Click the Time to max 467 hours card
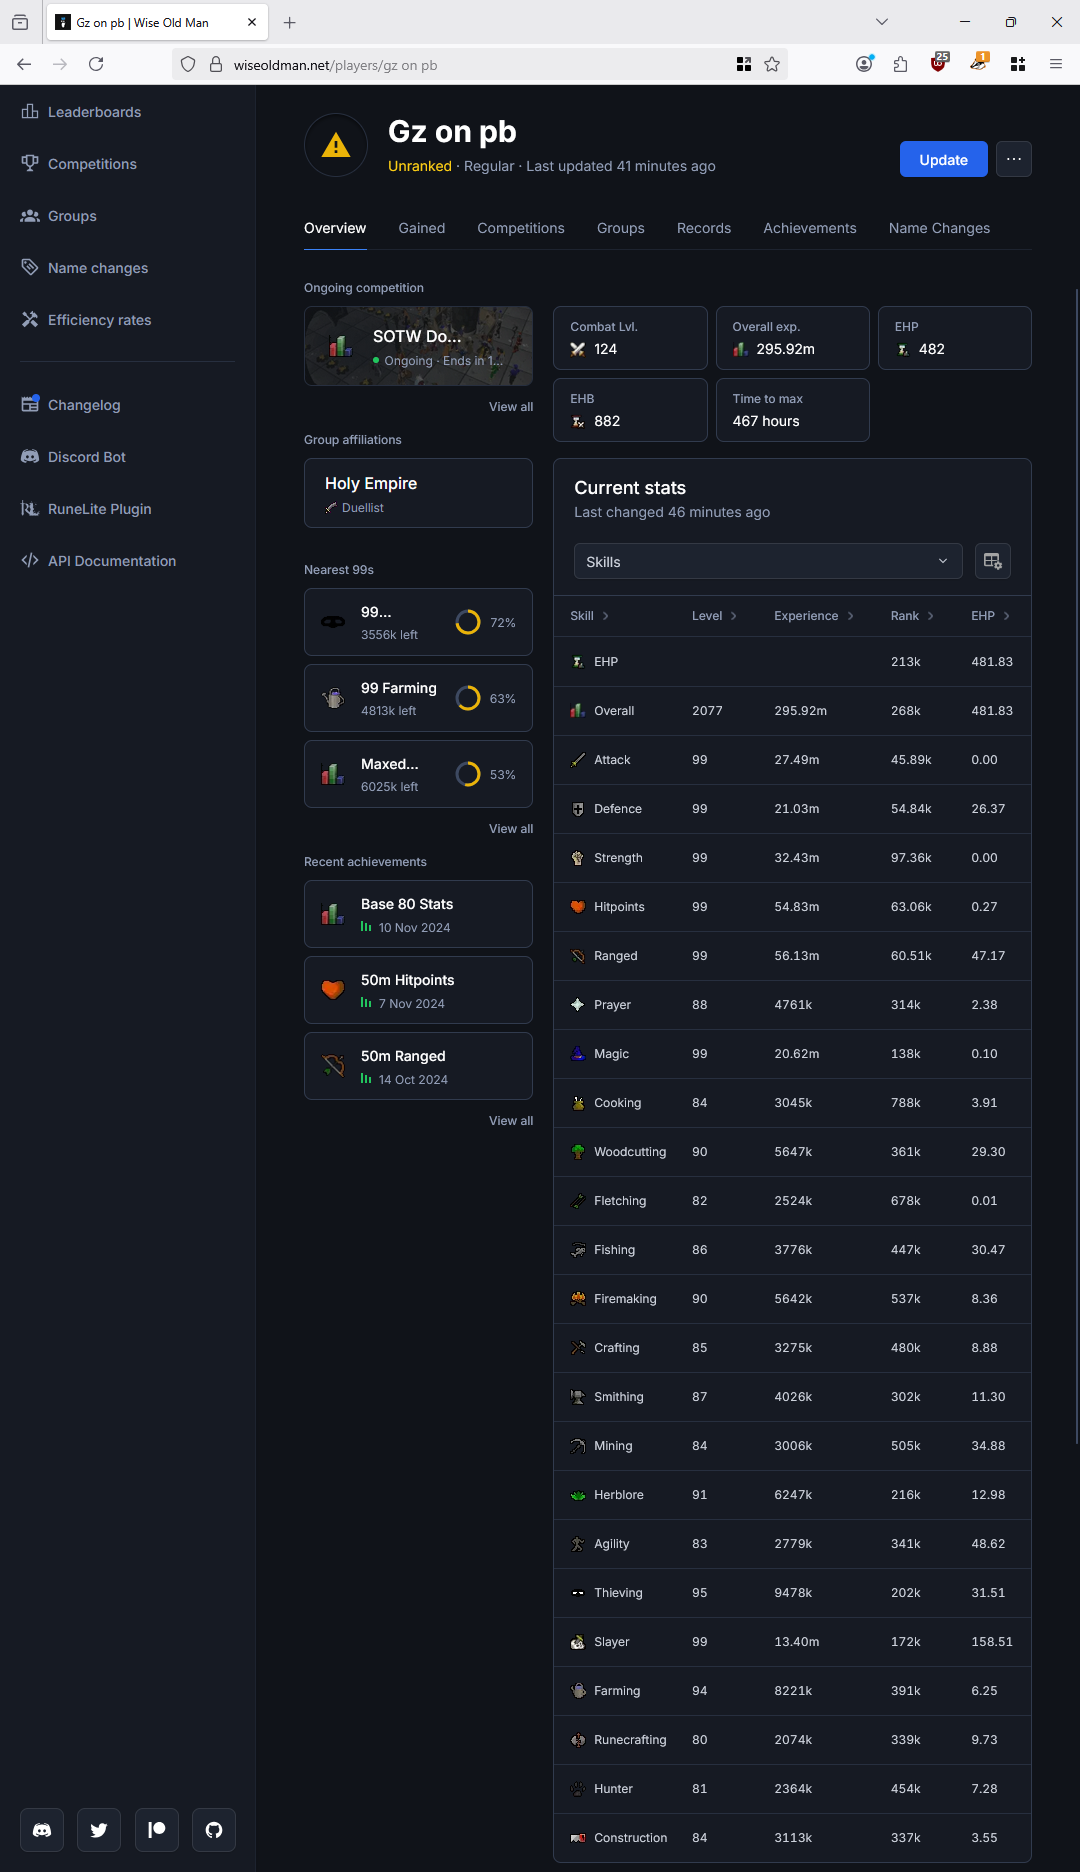Viewport: 1080px width, 1872px height. pos(793,410)
